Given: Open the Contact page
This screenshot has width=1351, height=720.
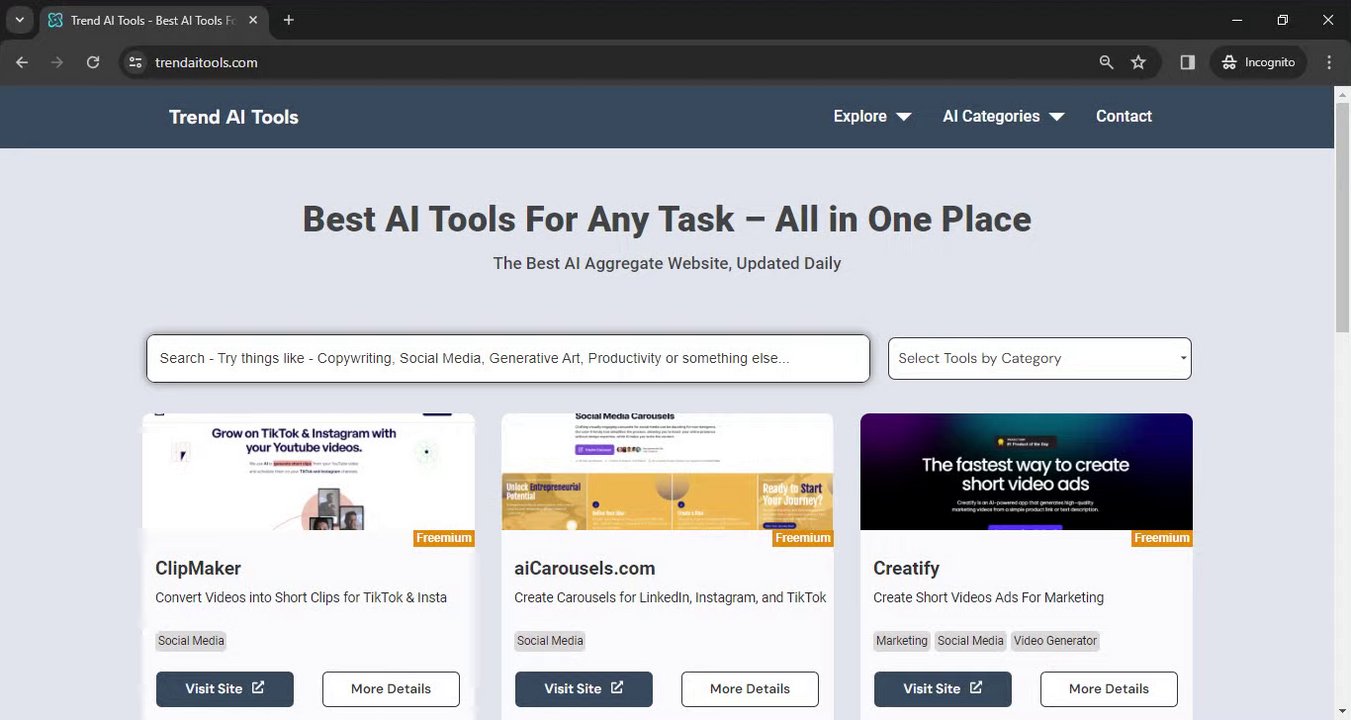Looking at the screenshot, I should pos(1124,116).
